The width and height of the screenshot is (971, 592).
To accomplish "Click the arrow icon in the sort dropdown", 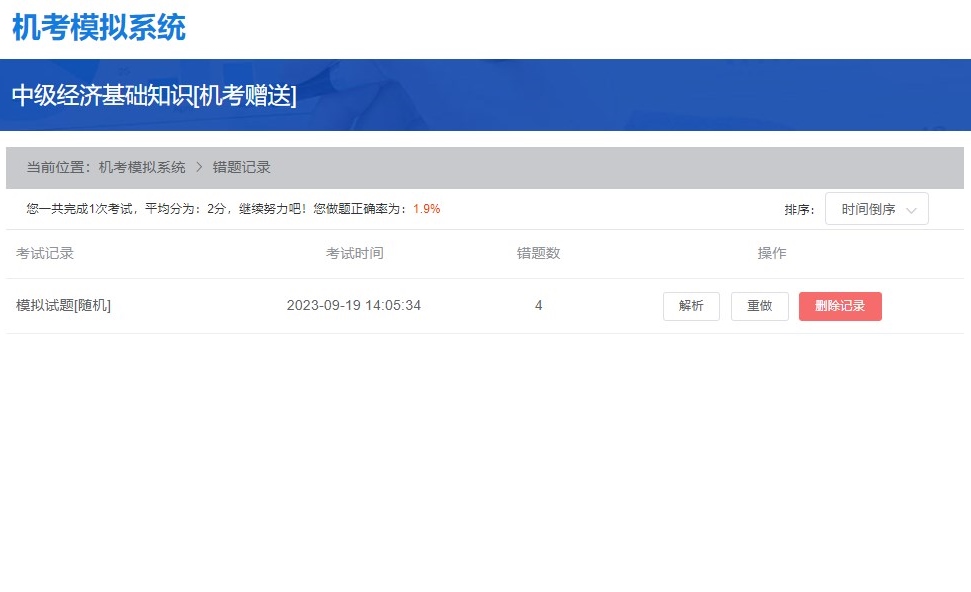I will [x=910, y=210].
